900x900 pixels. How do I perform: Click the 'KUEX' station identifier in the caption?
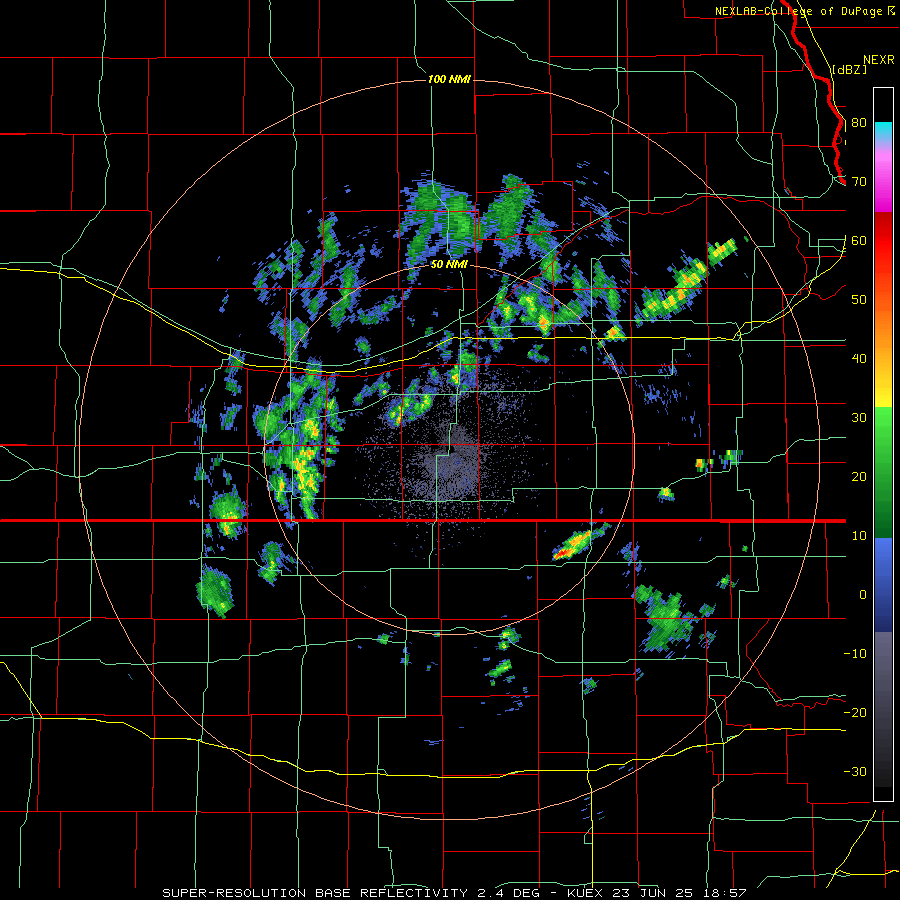pyautogui.click(x=585, y=893)
